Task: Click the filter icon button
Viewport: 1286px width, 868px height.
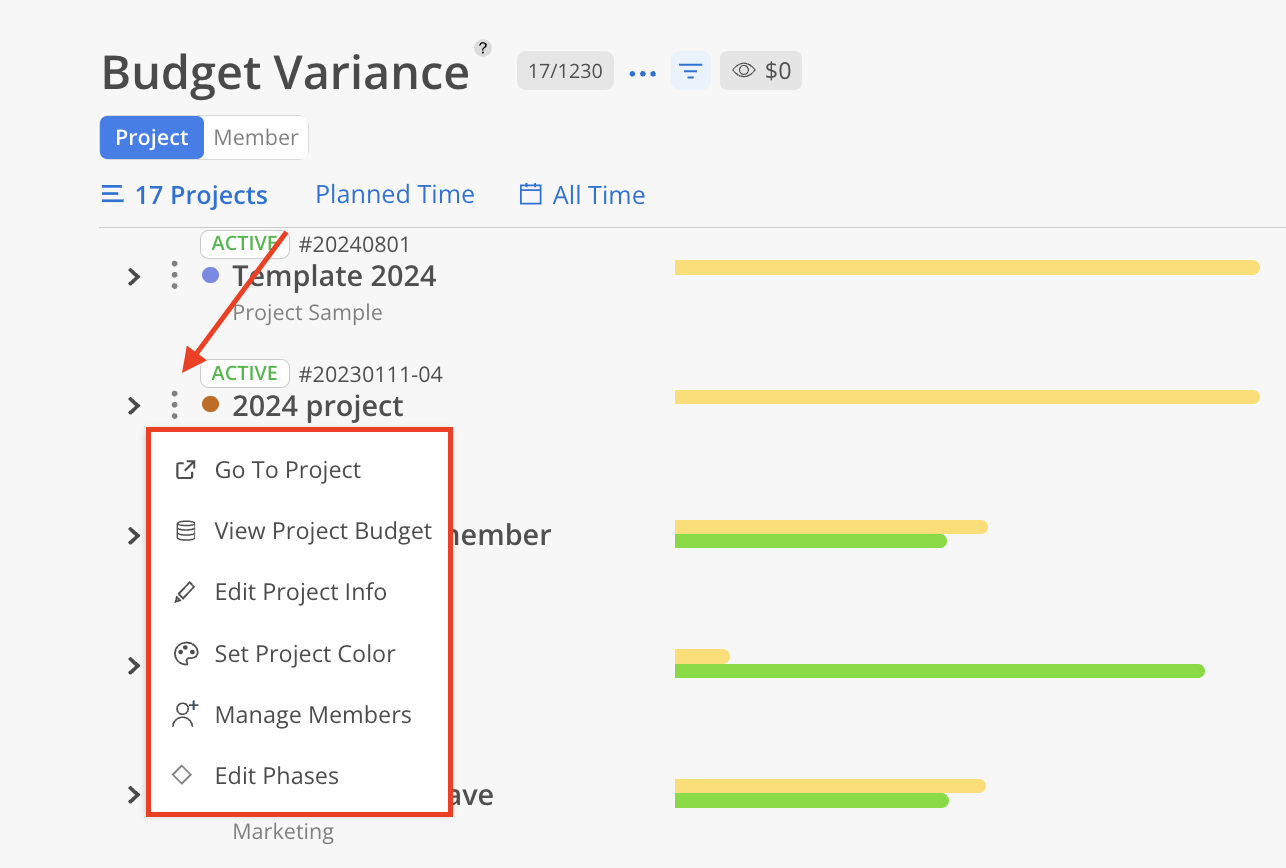Action: (x=690, y=71)
